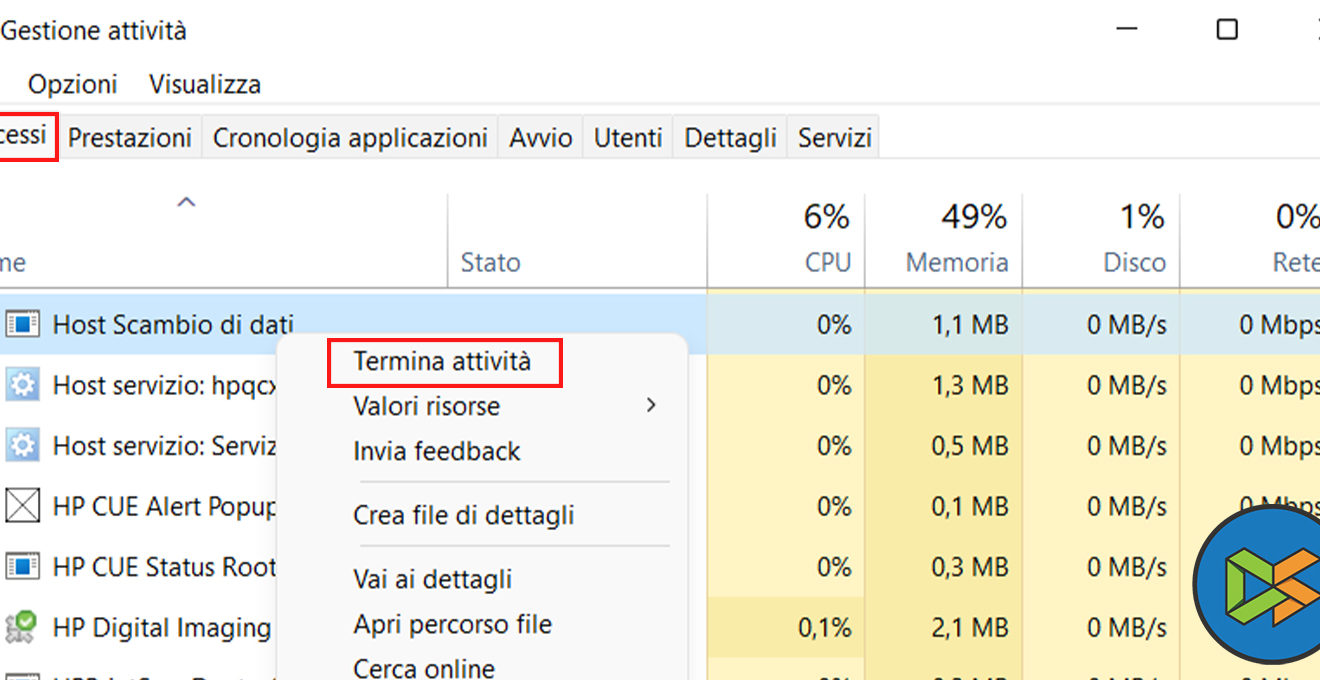The height and width of the screenshot is (680, 1320).
Task: Choose Apri percorso file from the menu
Action: pyautogui.click(x=452, y=624)
